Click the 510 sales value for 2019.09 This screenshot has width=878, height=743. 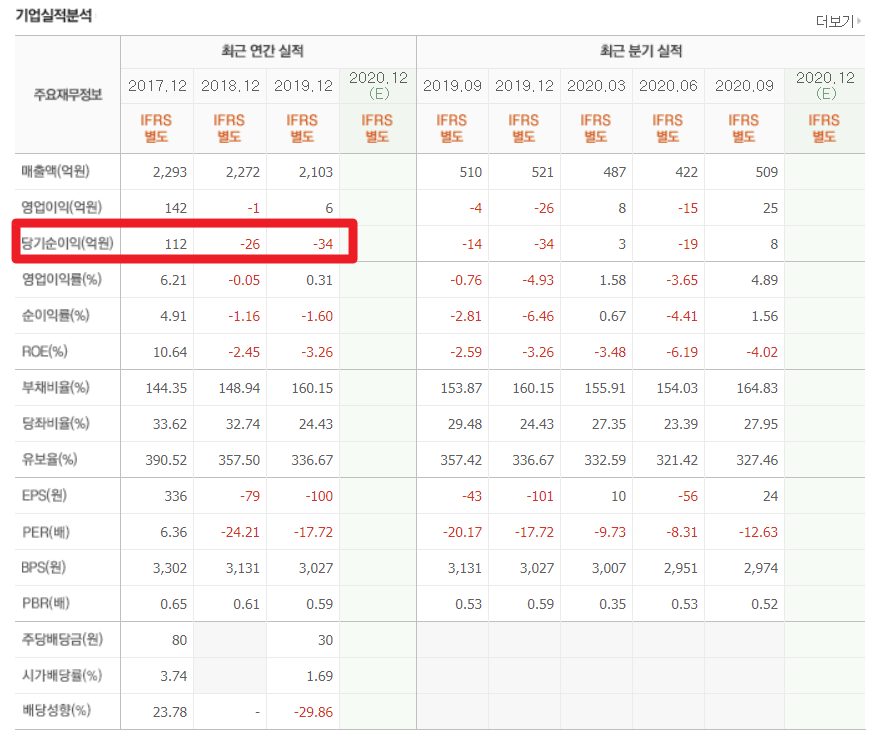pos(470,172)
